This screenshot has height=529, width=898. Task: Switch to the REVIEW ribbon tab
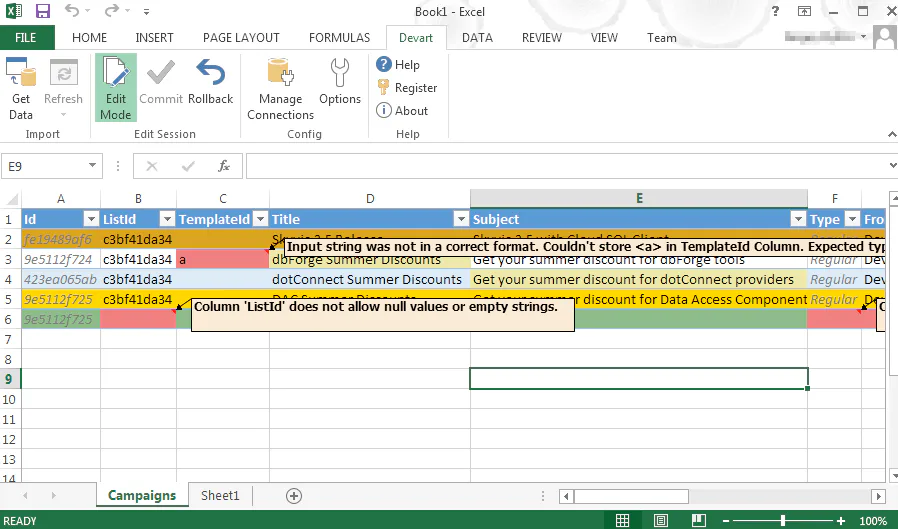pyautogui.click(x=542, y=38)
